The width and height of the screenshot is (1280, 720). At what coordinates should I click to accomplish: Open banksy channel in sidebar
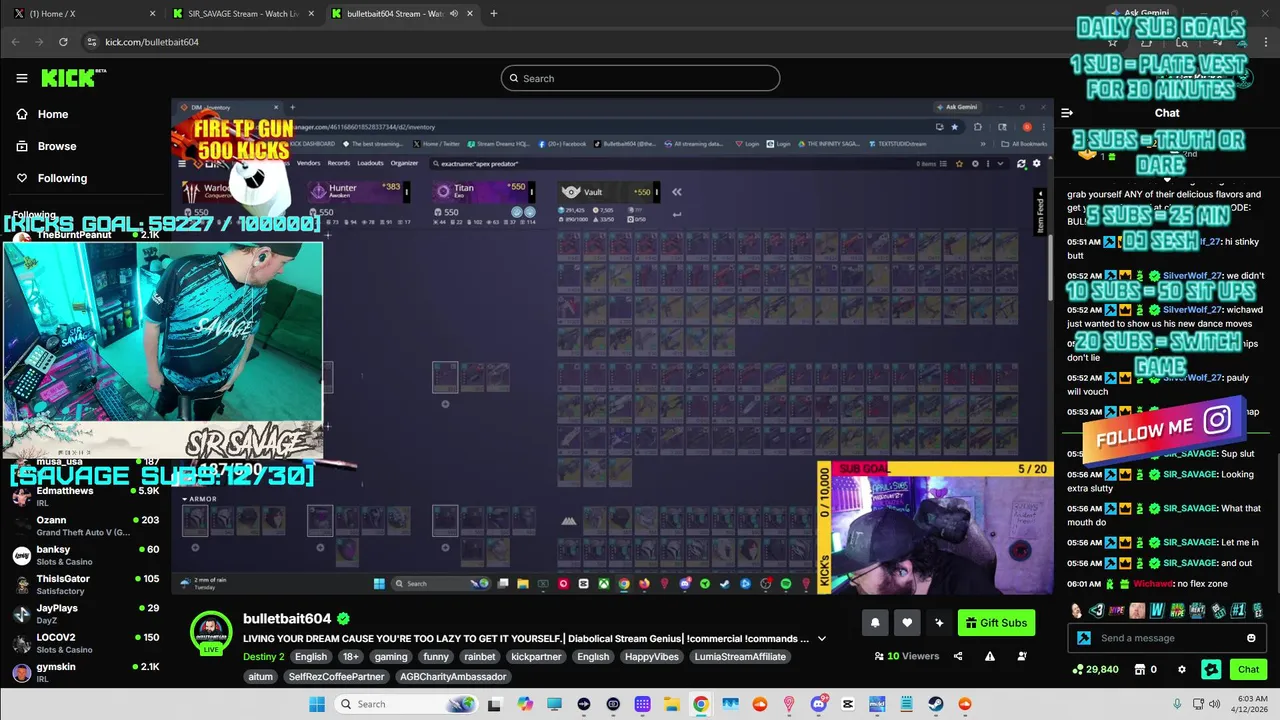click(x=85, y=555)
